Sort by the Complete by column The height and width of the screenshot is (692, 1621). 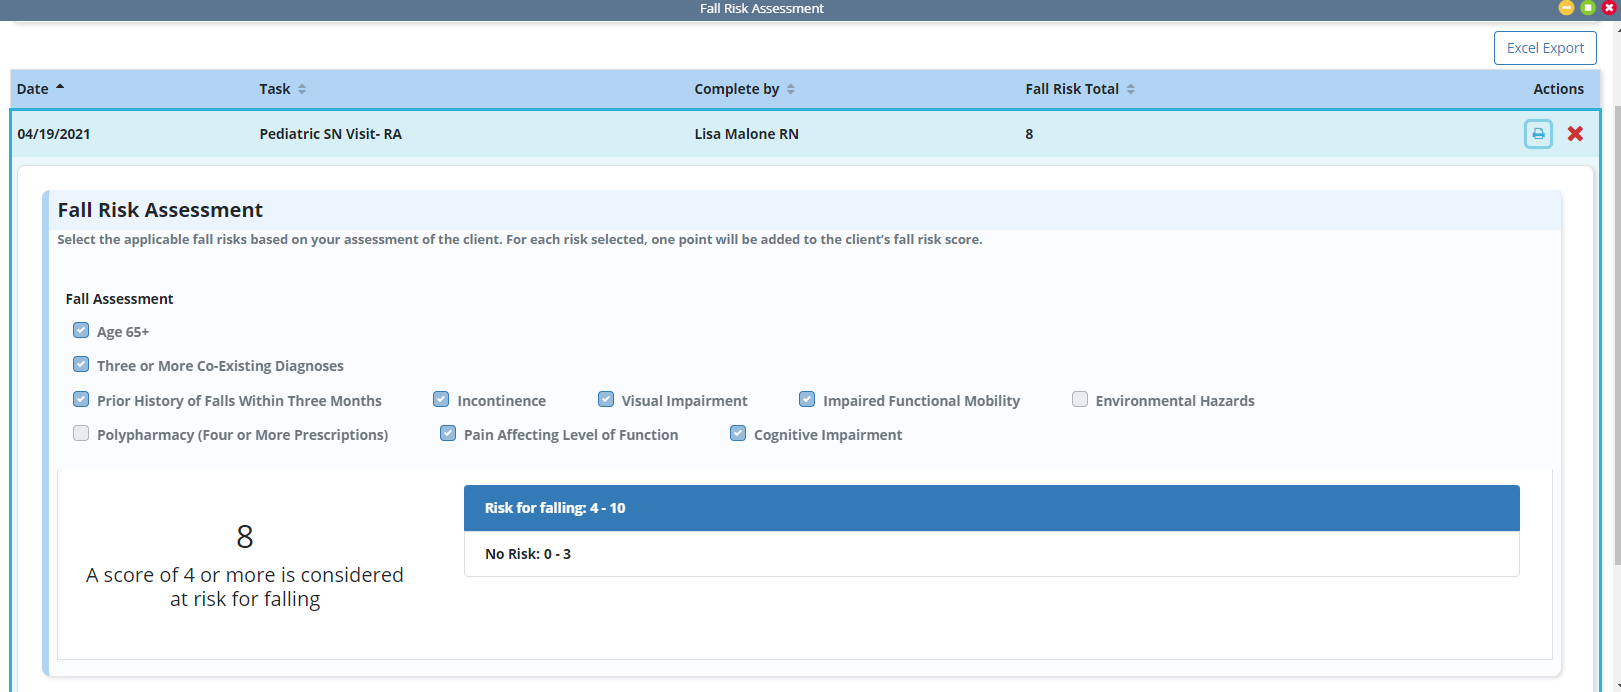tap(745, 89)
